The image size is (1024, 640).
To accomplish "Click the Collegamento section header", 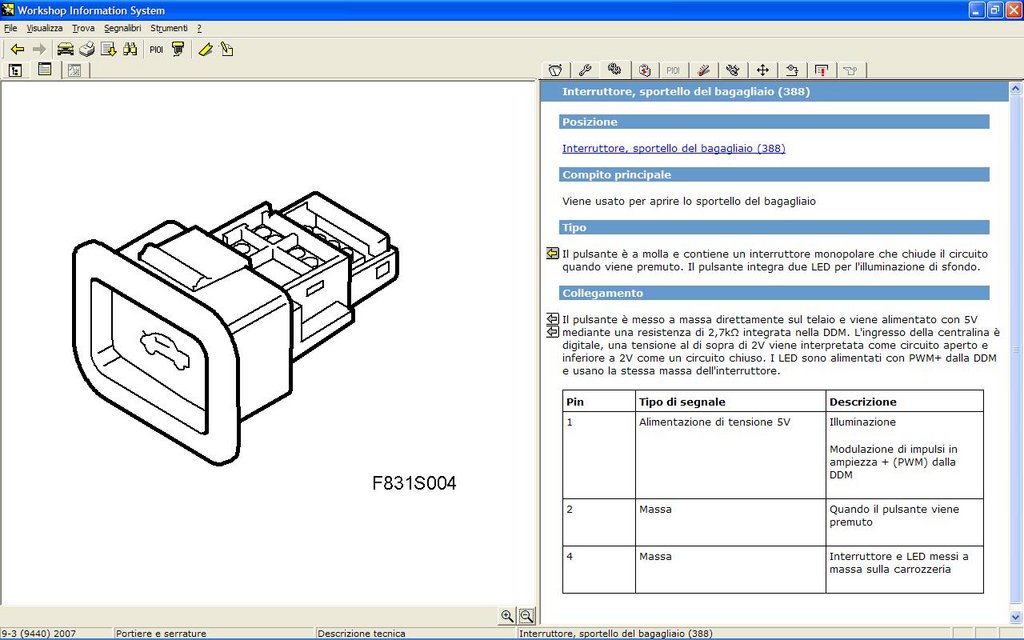I will (774, 293).
